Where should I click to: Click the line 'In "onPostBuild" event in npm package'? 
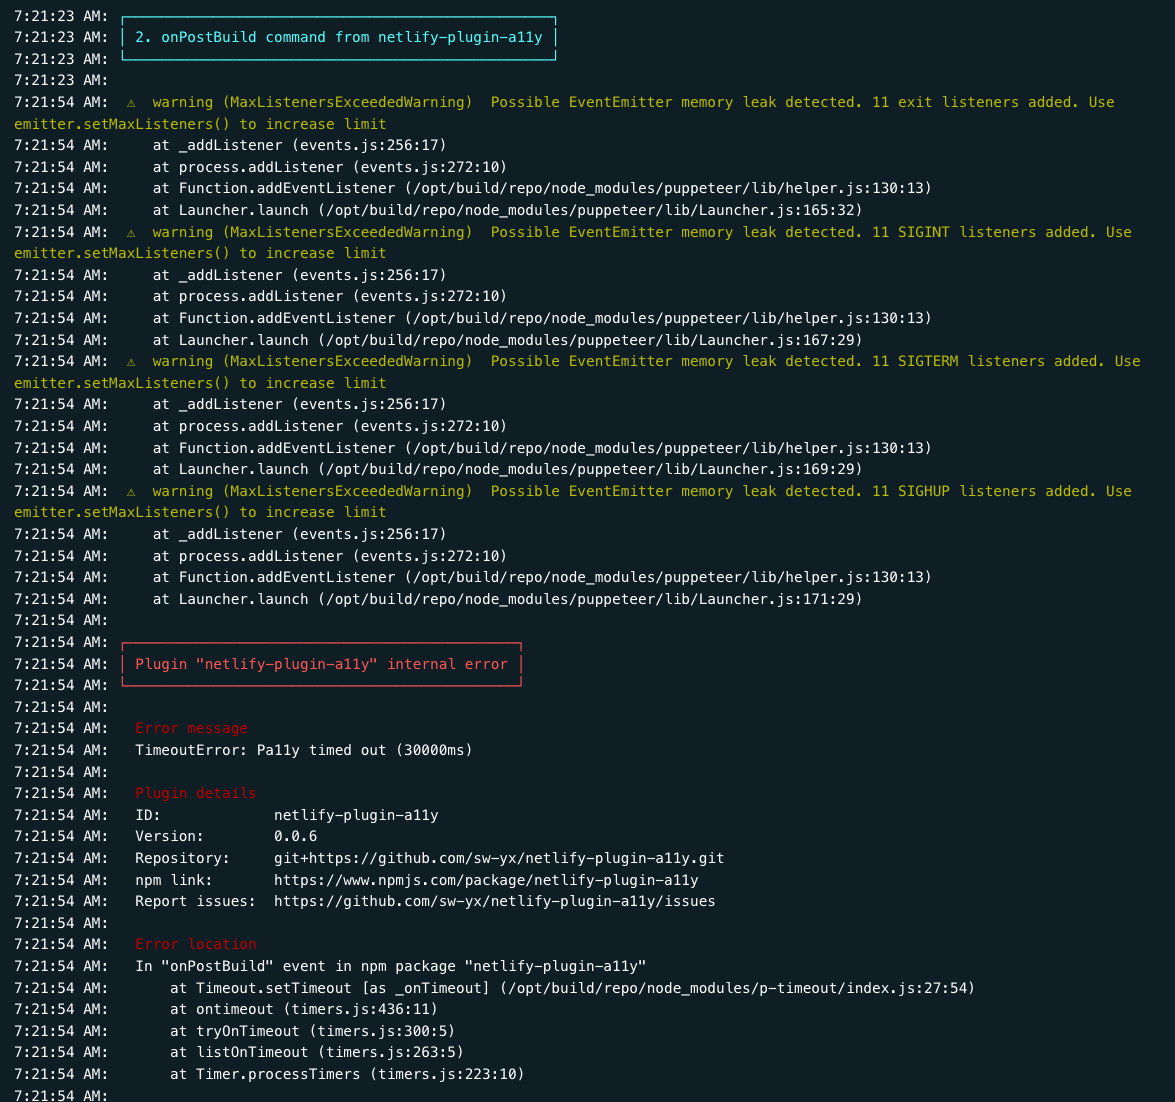390,966
